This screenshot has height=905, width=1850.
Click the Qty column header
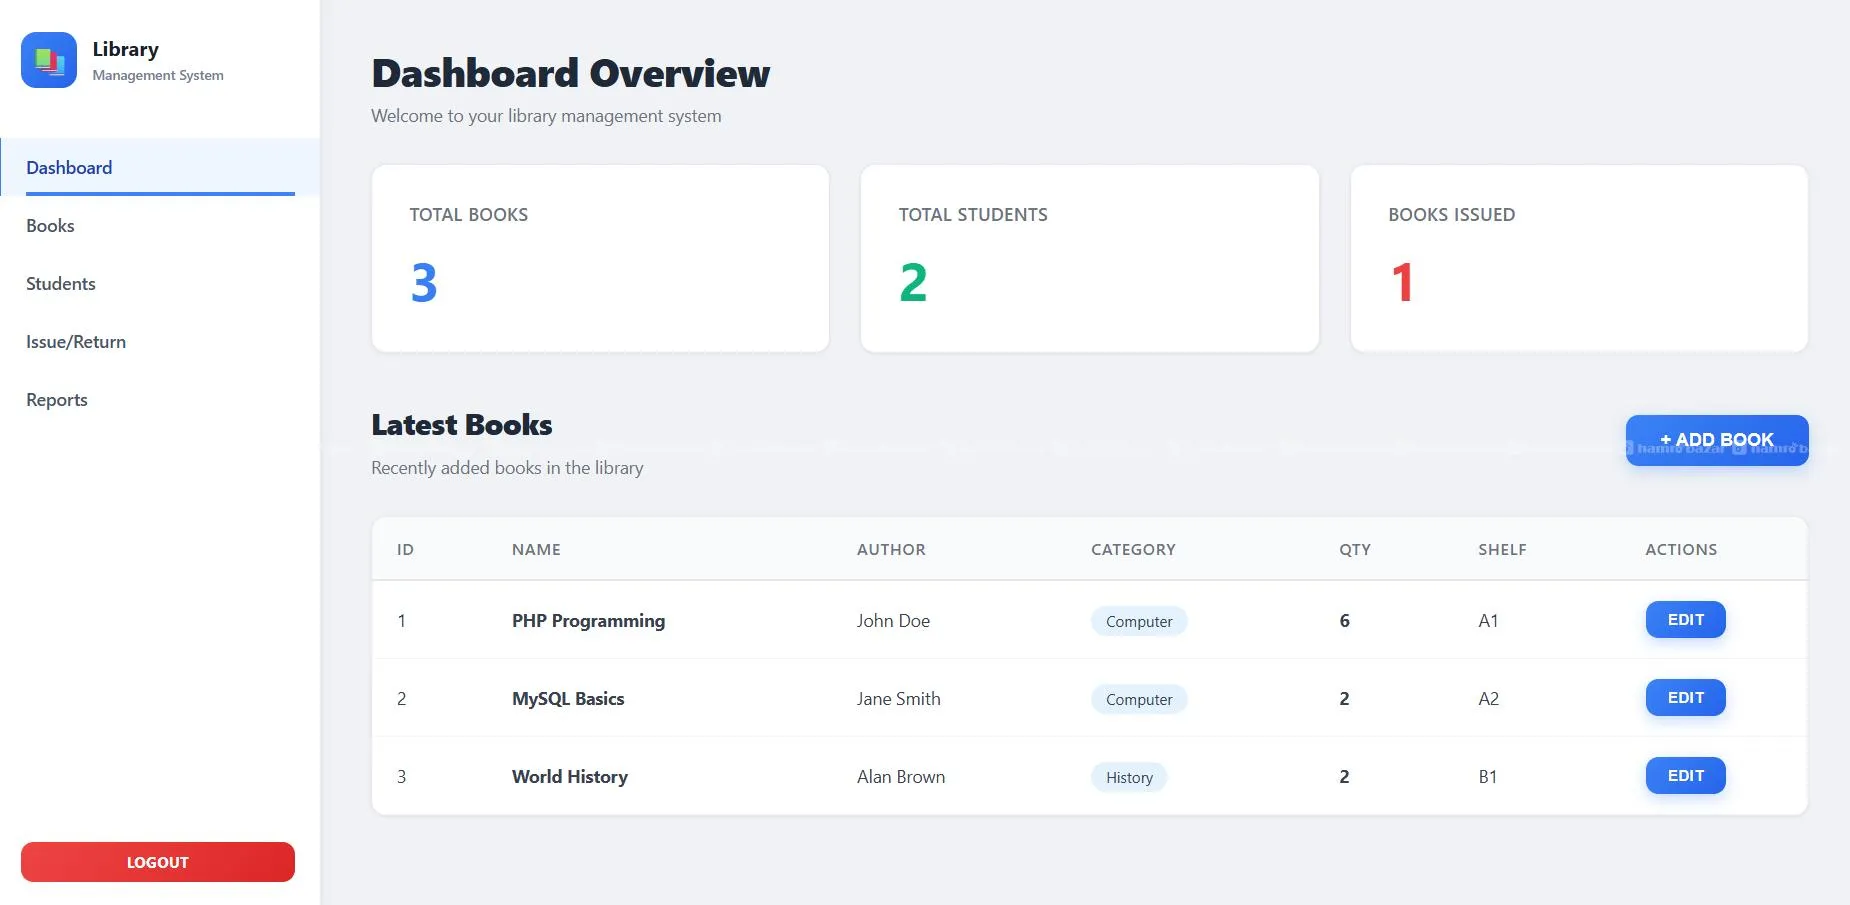point(1354,550)
